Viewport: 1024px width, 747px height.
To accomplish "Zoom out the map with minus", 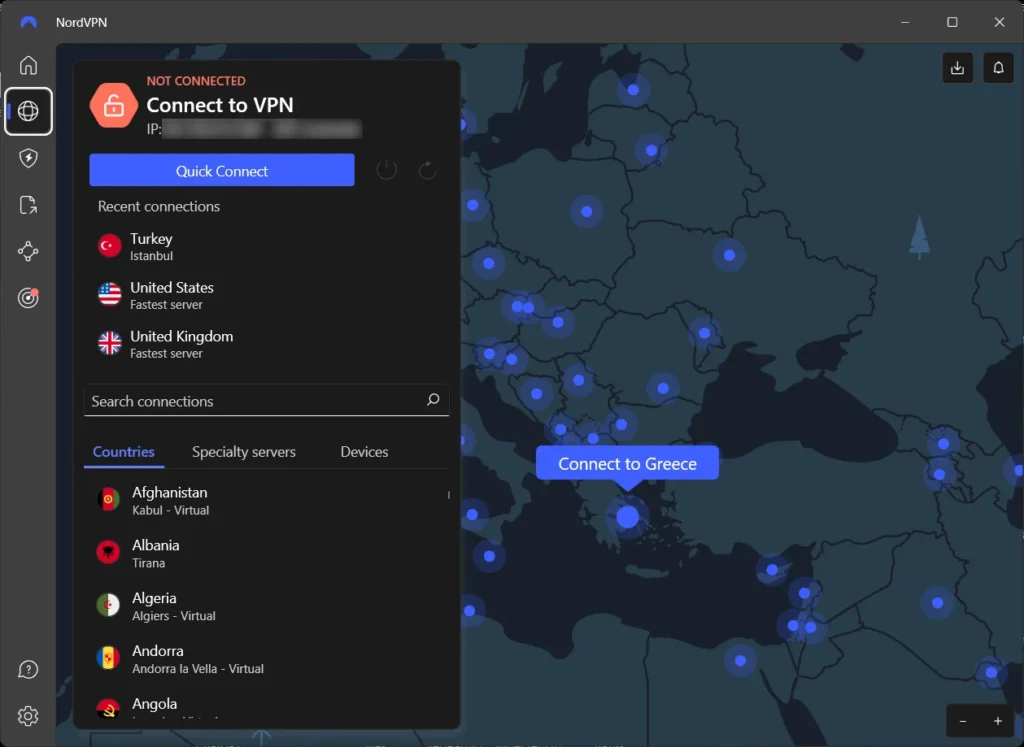I will 963,721.
